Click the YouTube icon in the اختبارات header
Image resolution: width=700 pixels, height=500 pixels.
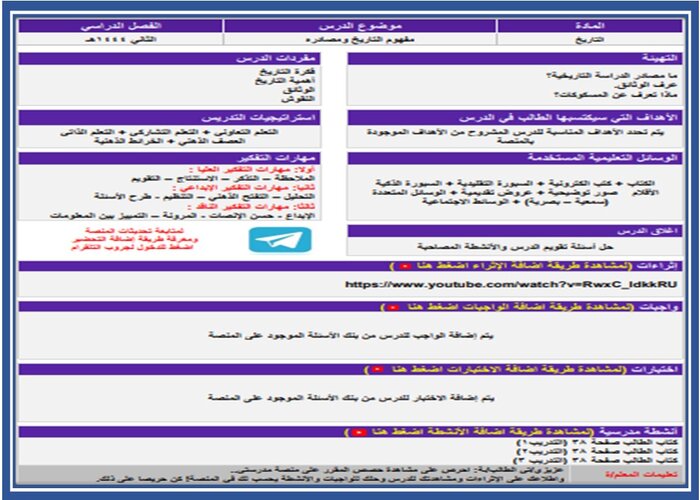pos(378,369)
